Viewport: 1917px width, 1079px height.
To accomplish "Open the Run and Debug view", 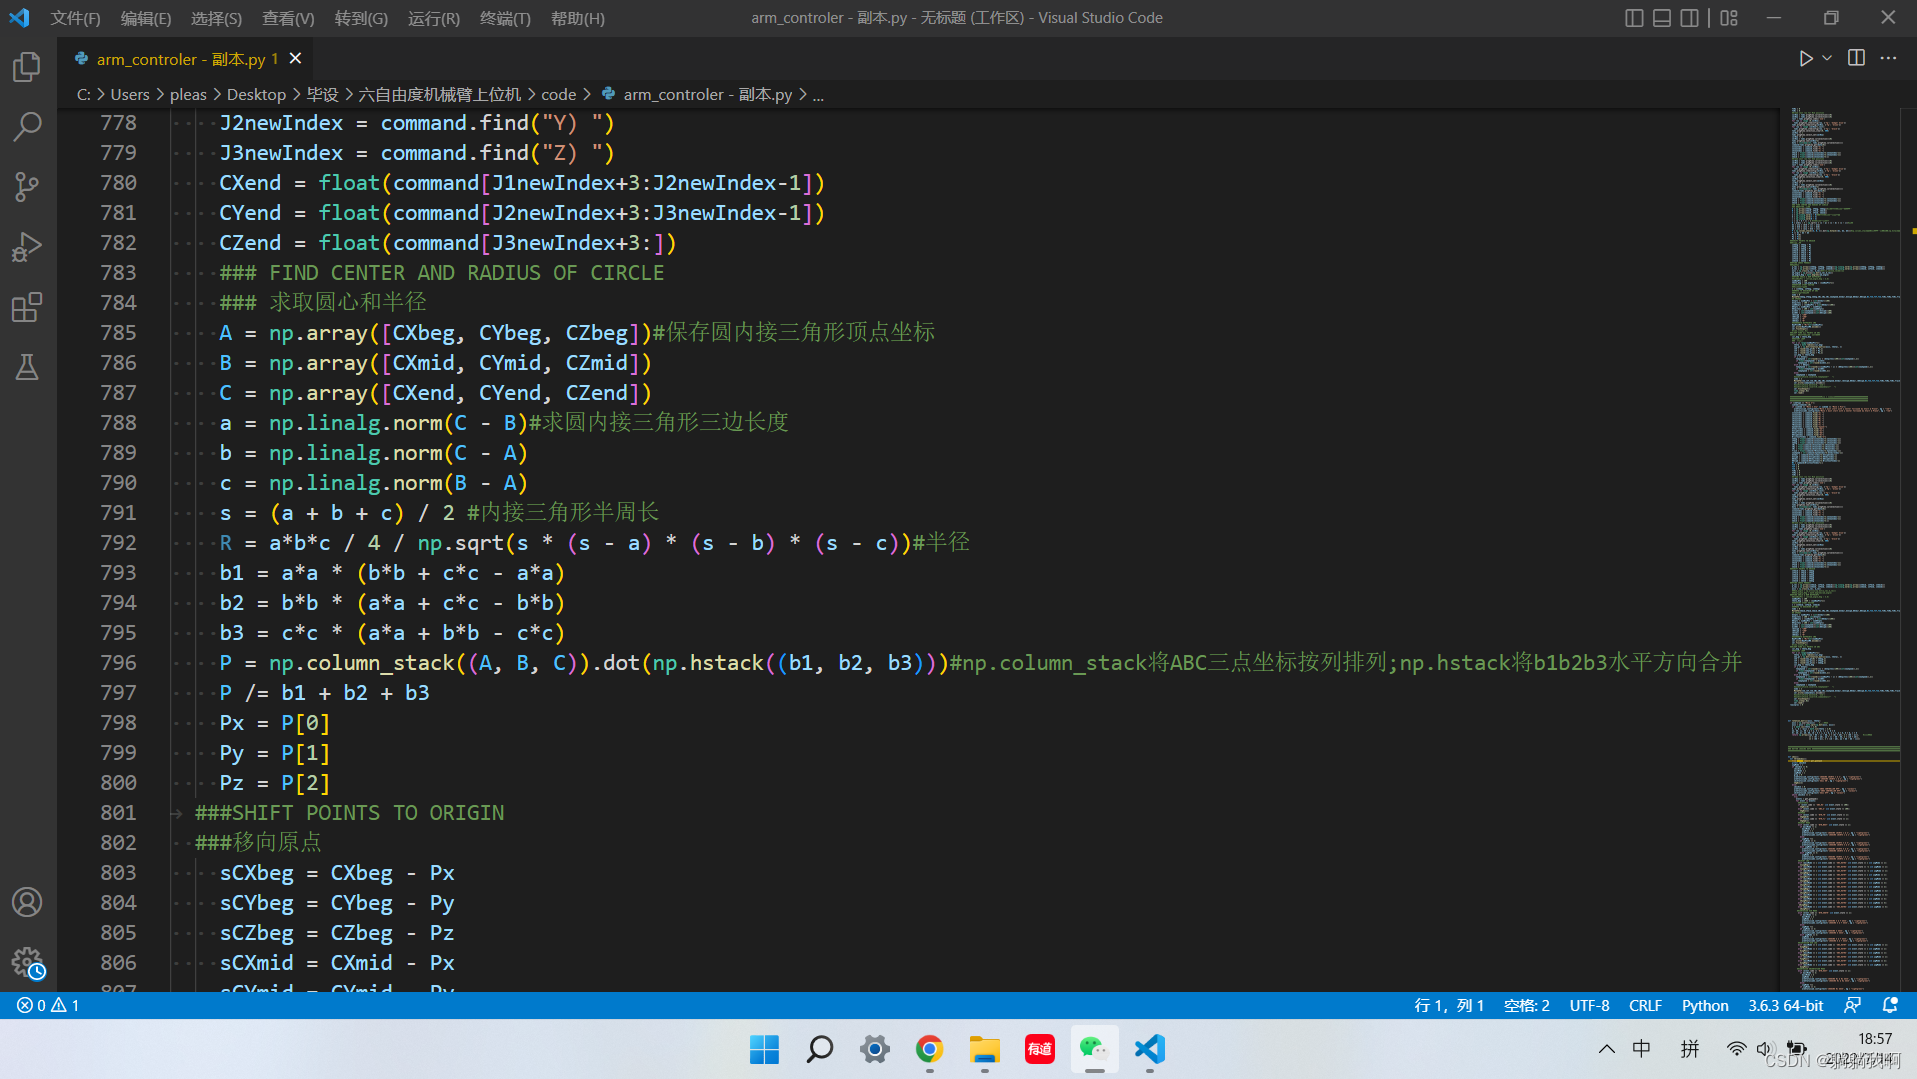I will coord(27,247).
